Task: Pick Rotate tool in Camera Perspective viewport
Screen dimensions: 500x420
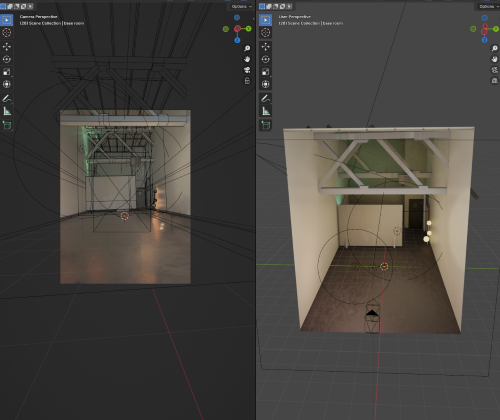Action: pyautogui.click(x=6, y=59)
